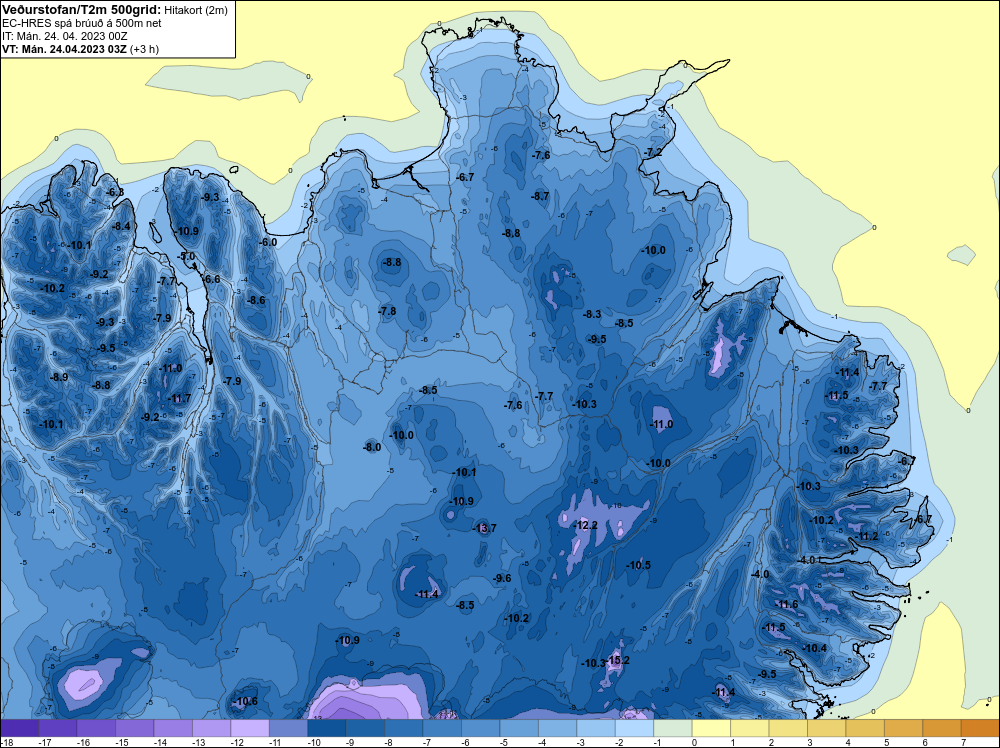Click the -9.6 temperature reading
This screenshot has height=748, width=1000.
pyautogui.click(x=503, y=578)
